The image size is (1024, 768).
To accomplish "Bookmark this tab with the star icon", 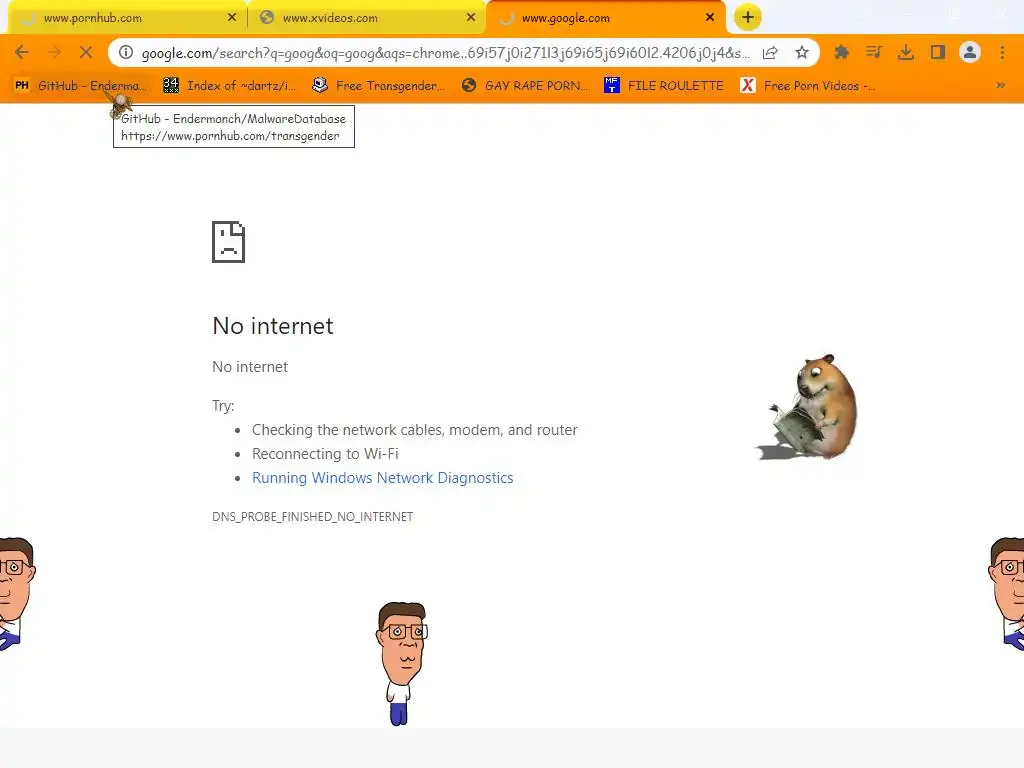I will [x=802, y=52].
